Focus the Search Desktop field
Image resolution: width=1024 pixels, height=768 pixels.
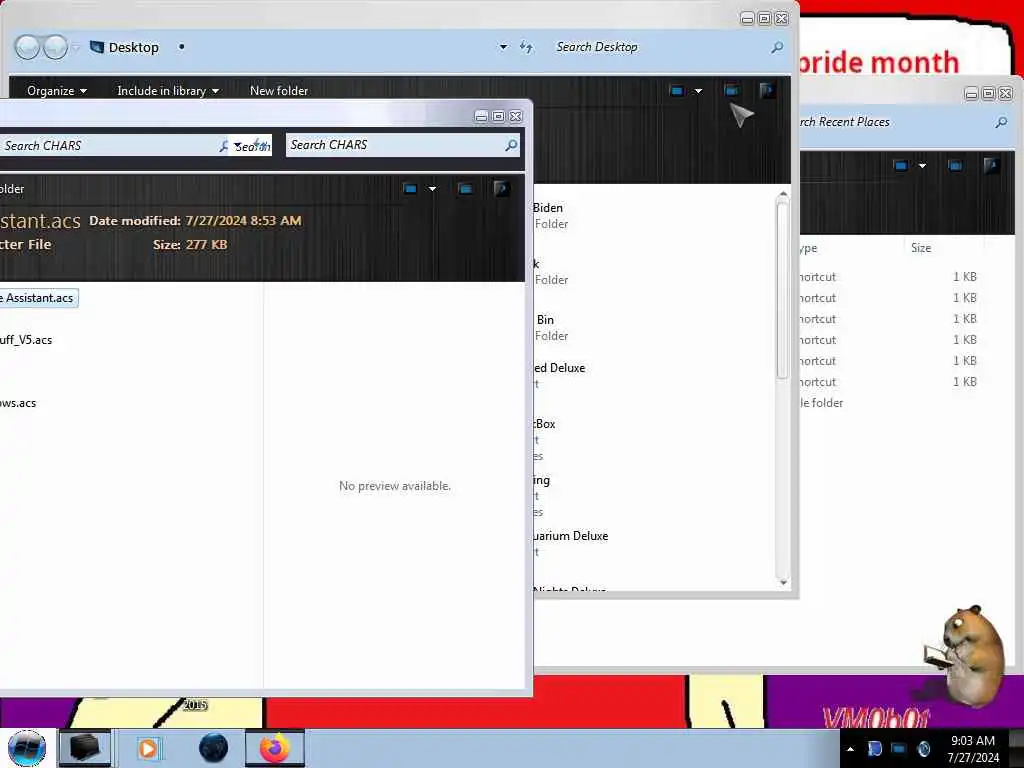pos(660,47)
